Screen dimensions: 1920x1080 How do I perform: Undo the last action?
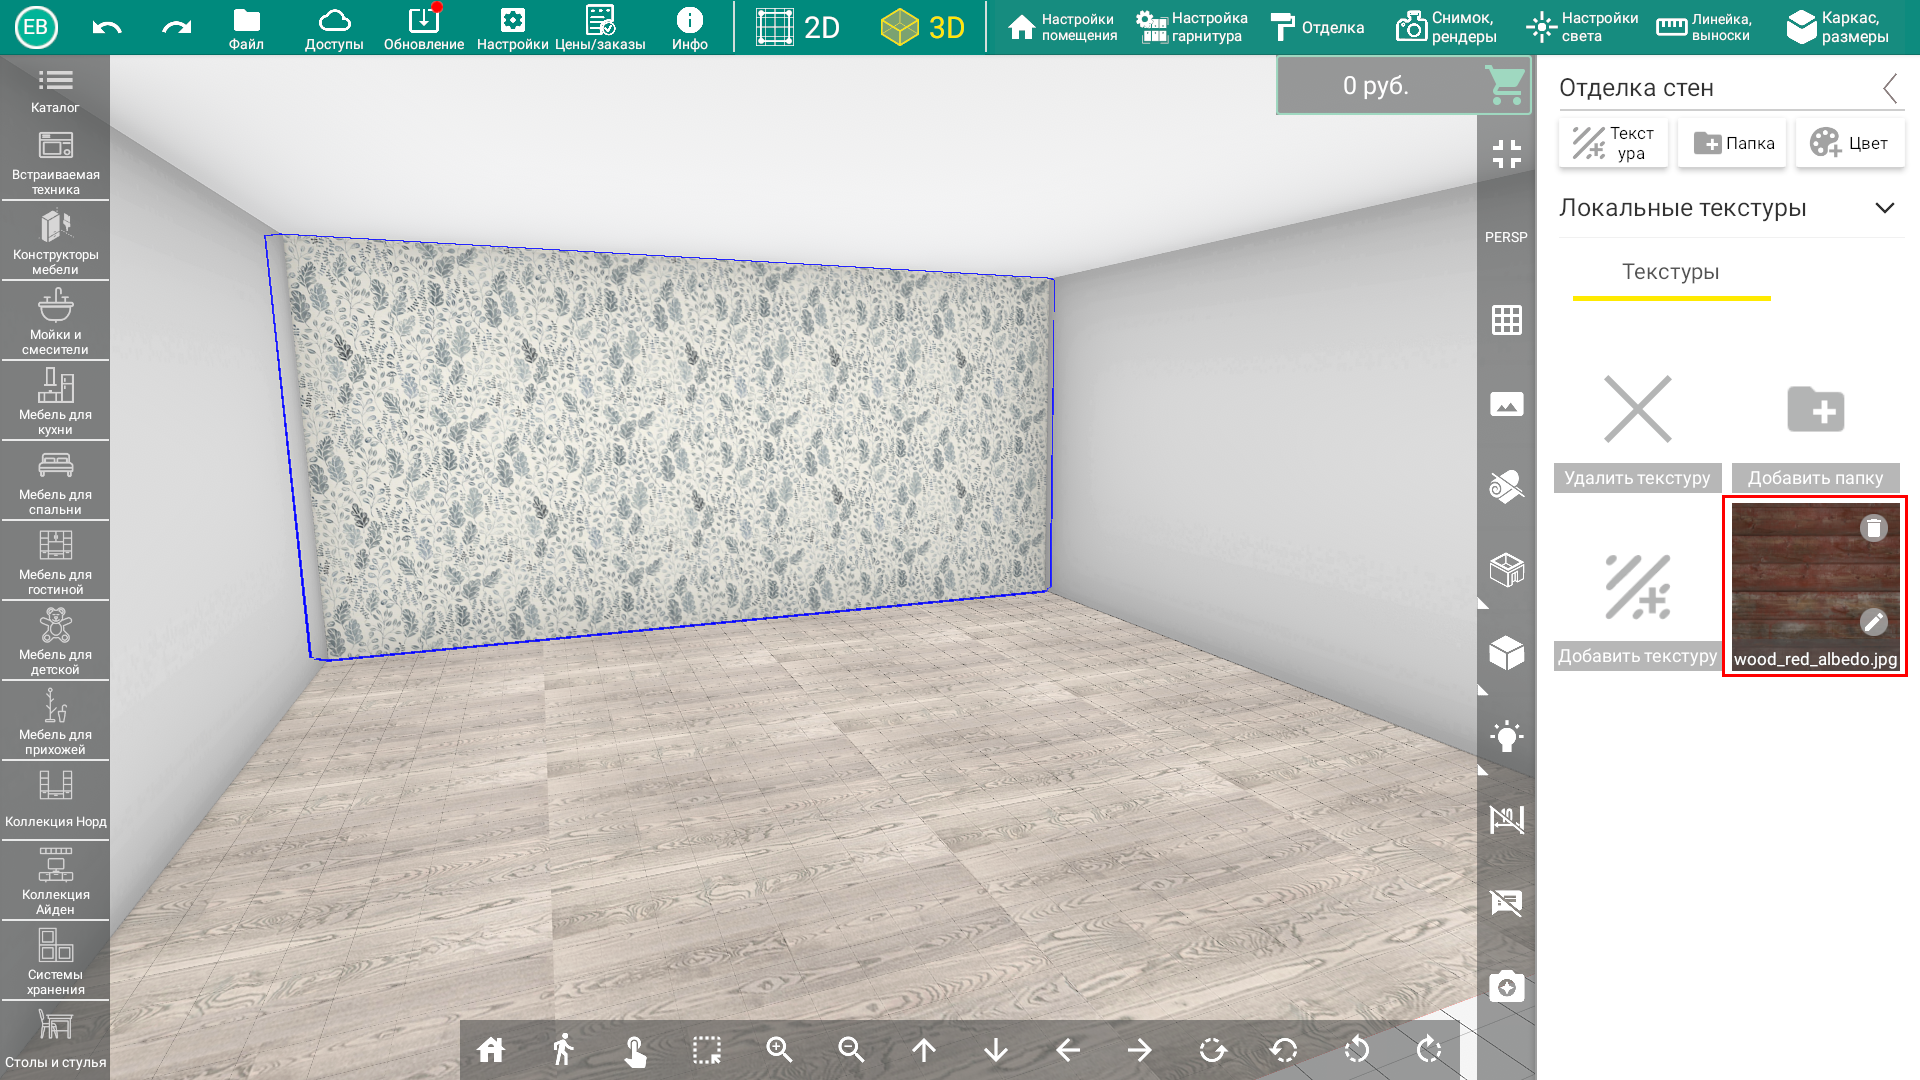coord(107,27)
